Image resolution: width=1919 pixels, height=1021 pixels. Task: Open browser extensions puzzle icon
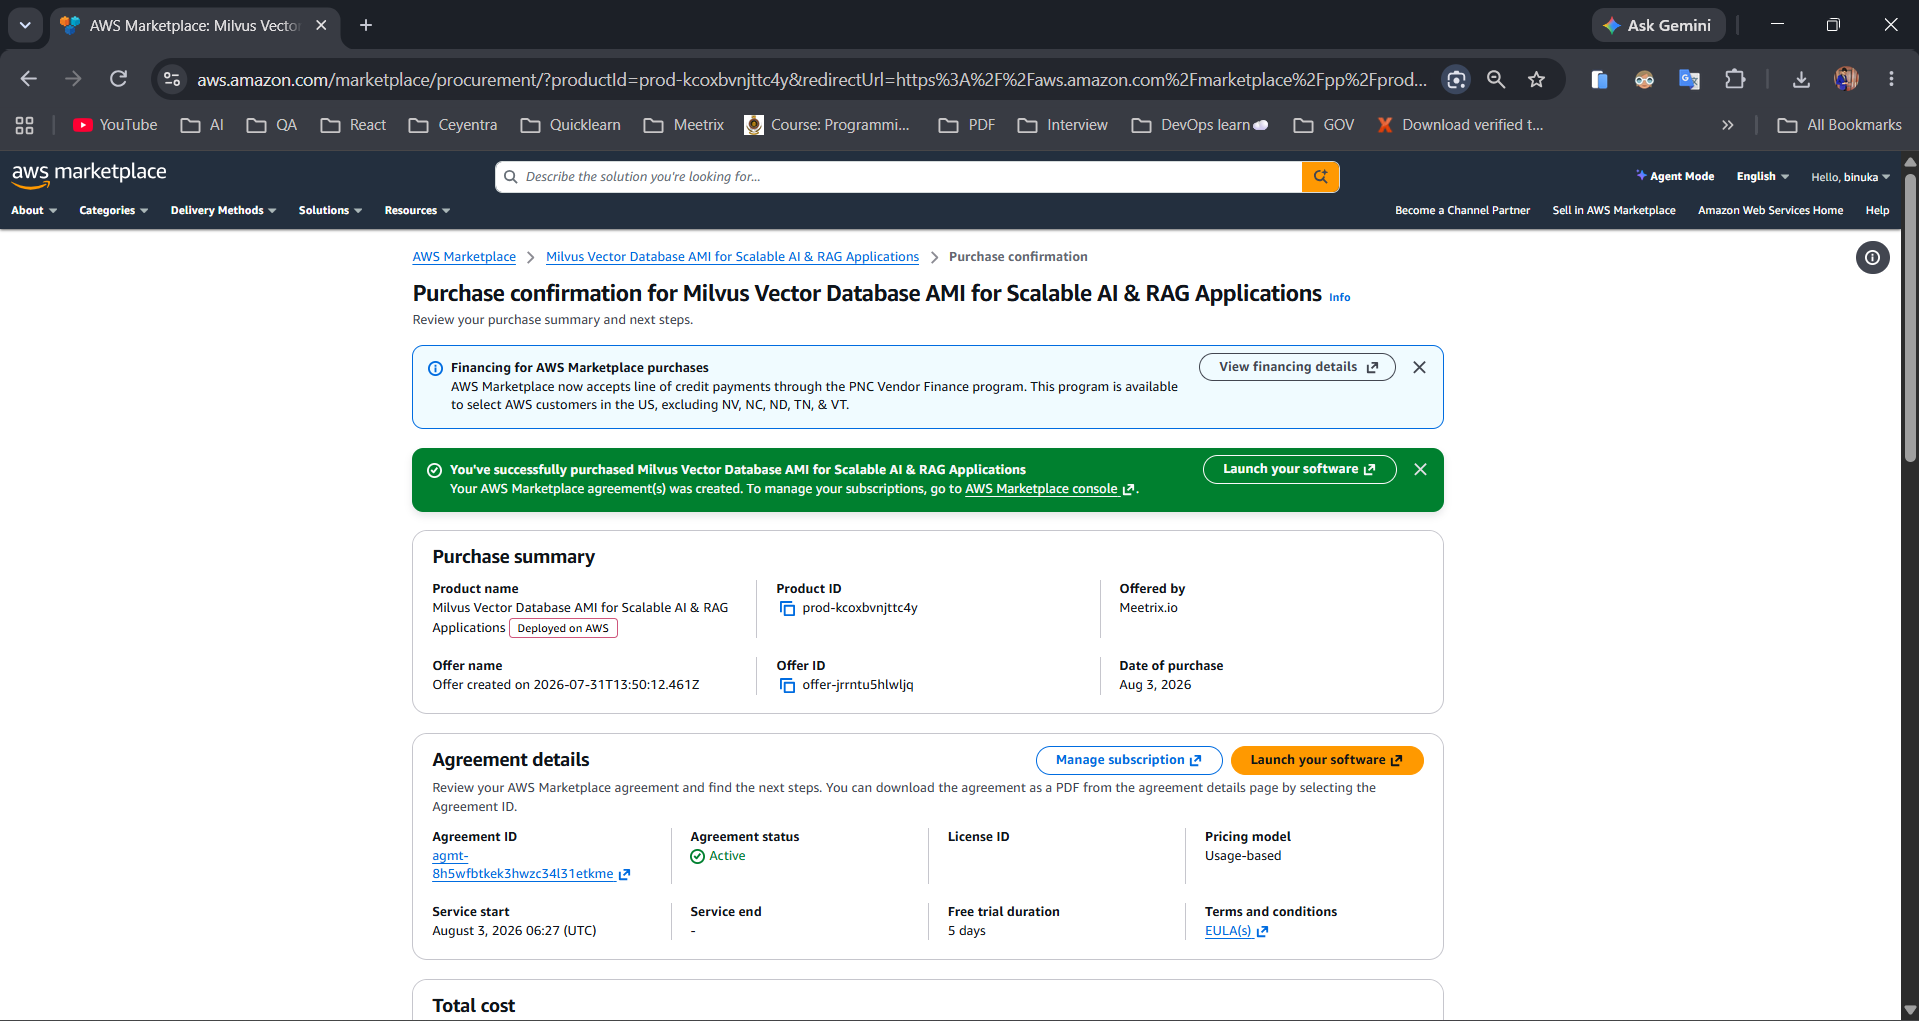1735,79
